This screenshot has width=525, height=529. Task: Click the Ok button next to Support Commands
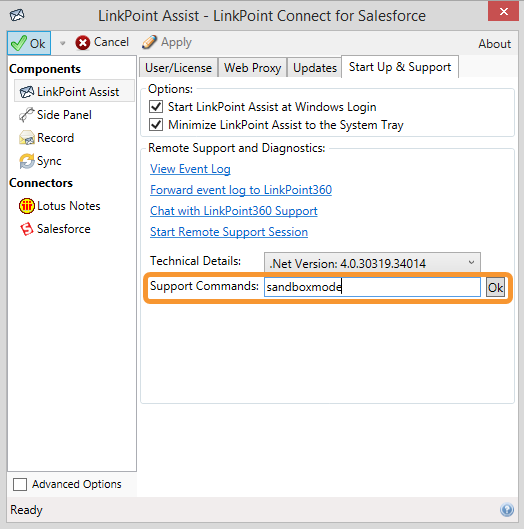495,287
